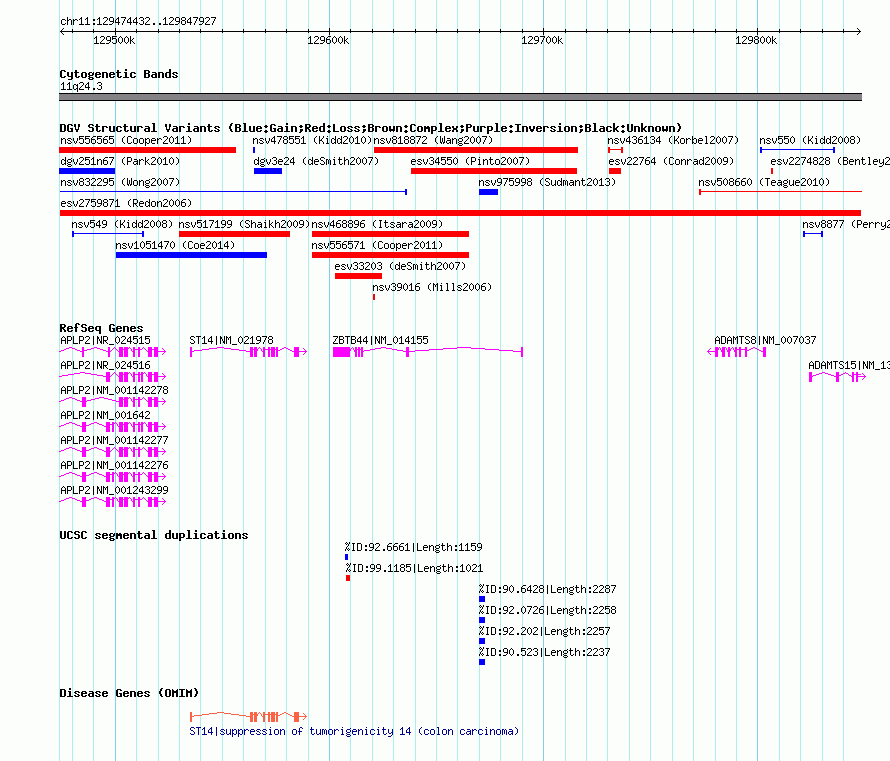Click the nsv508660 (Teague2010) red line
This screenshot has width=890, height=761.
point(780,192)
